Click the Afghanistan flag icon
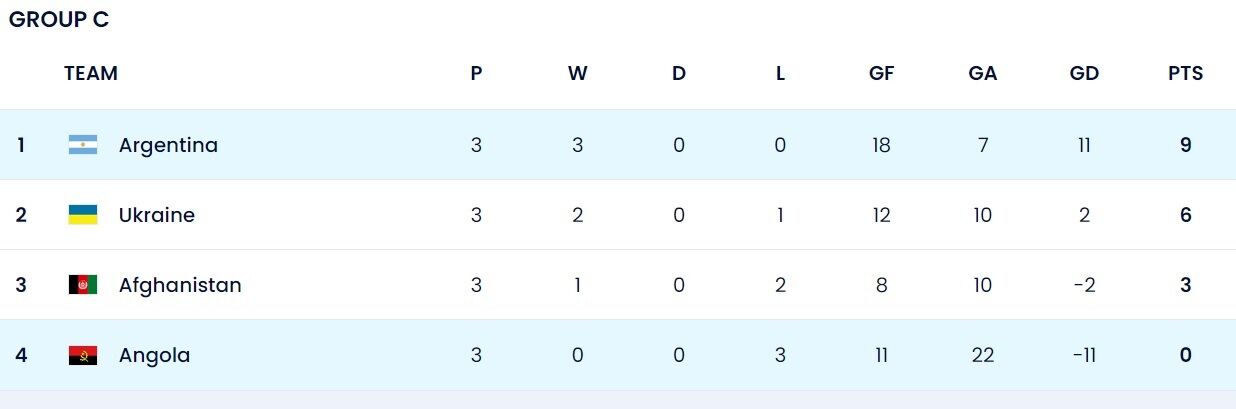 [x=83, y=285]
